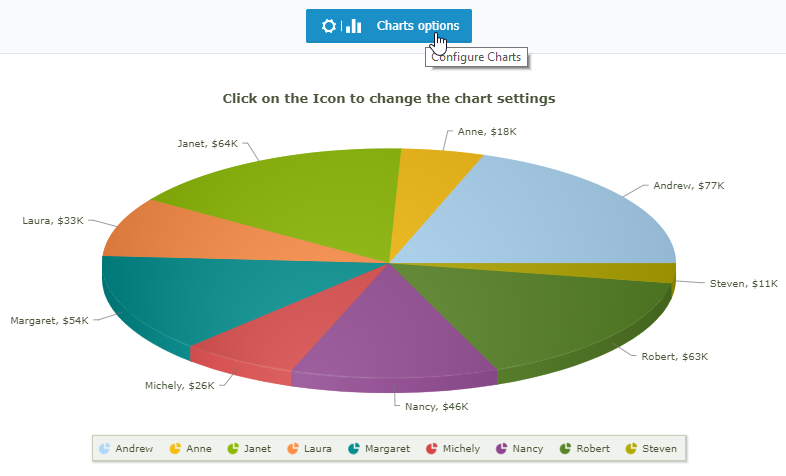The image size is (786, 476).
Task: Click Andrew's light blue legend pie icon
Action: coord(104,448)
